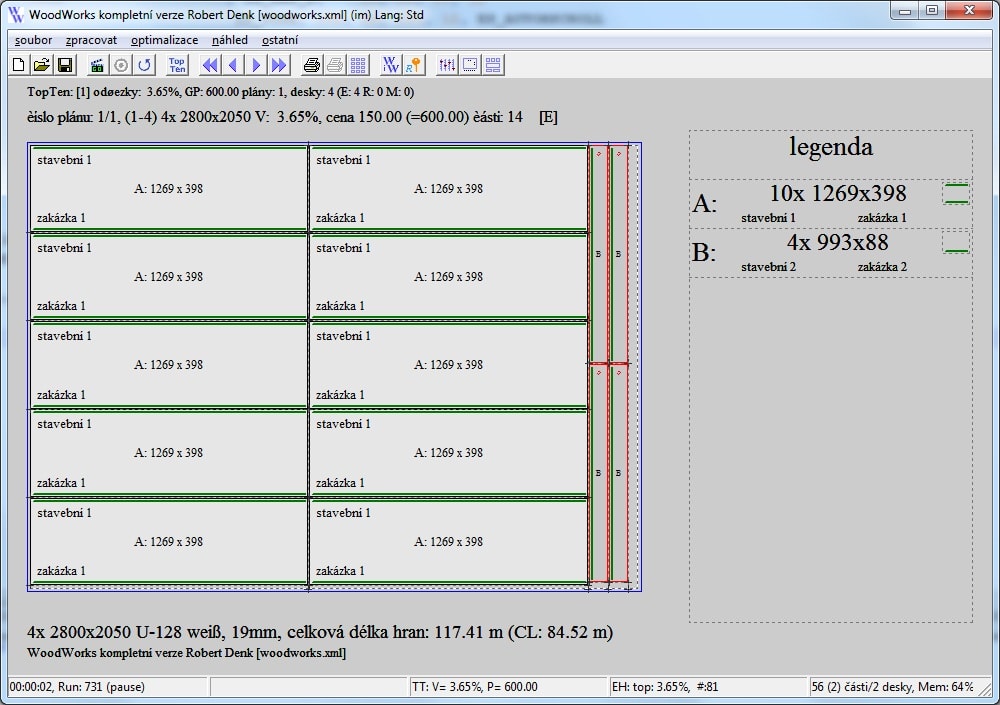The width and height of the screenshot is (1000, 705).
Task: Open the soubor menu
Action: click(x=33, y=40)
